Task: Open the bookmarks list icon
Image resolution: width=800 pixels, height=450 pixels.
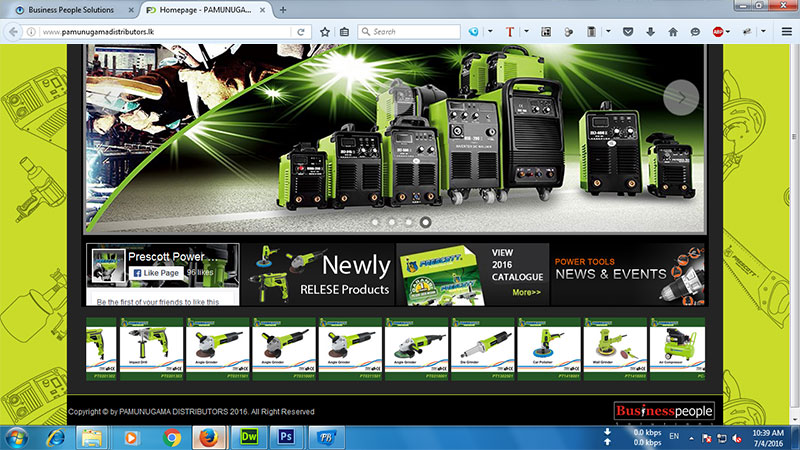Action: 344,32
